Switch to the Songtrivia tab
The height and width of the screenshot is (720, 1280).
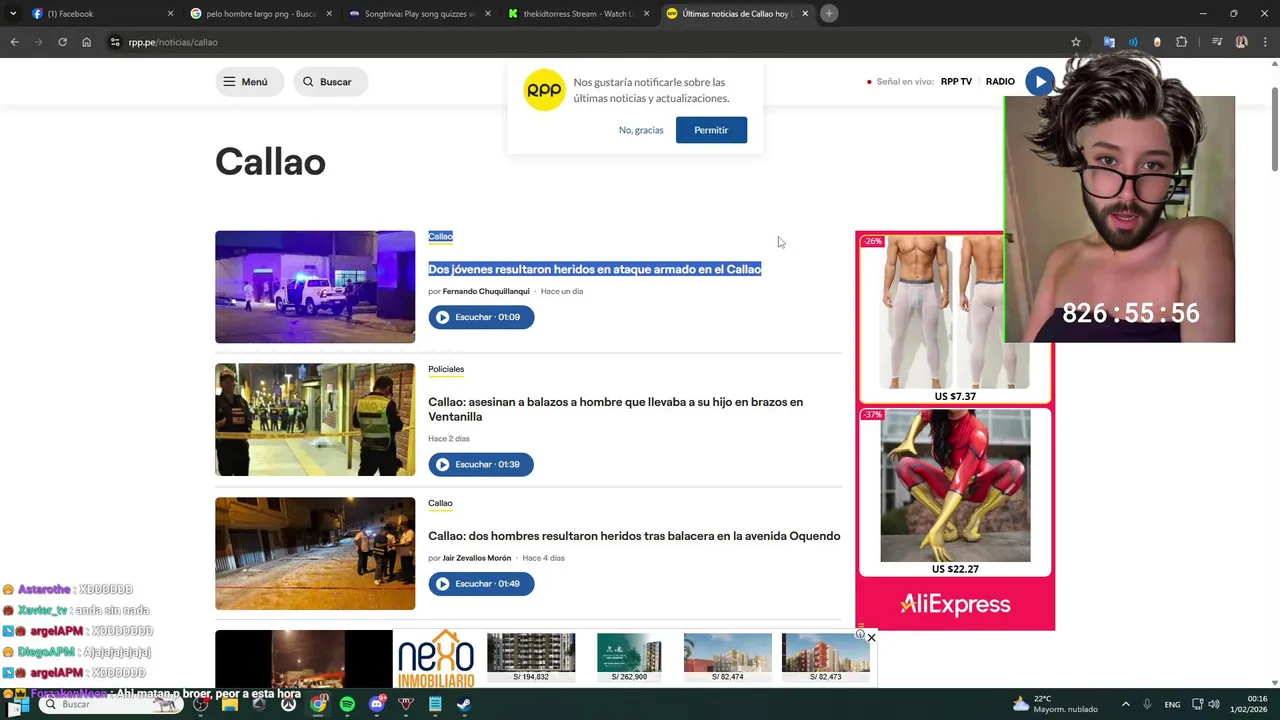[x=420, y=14]
